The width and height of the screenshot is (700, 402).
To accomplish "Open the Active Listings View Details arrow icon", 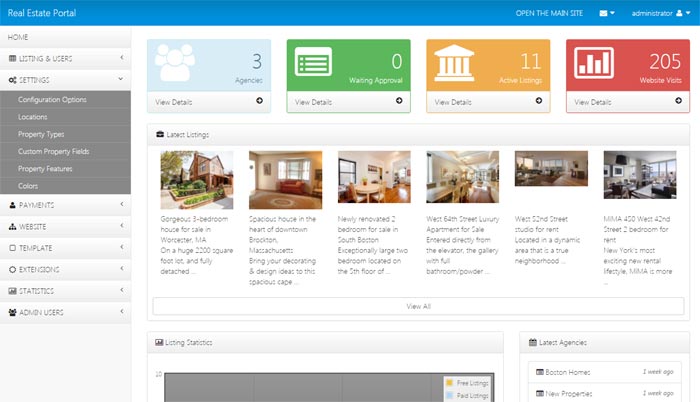I will (539, 101).
